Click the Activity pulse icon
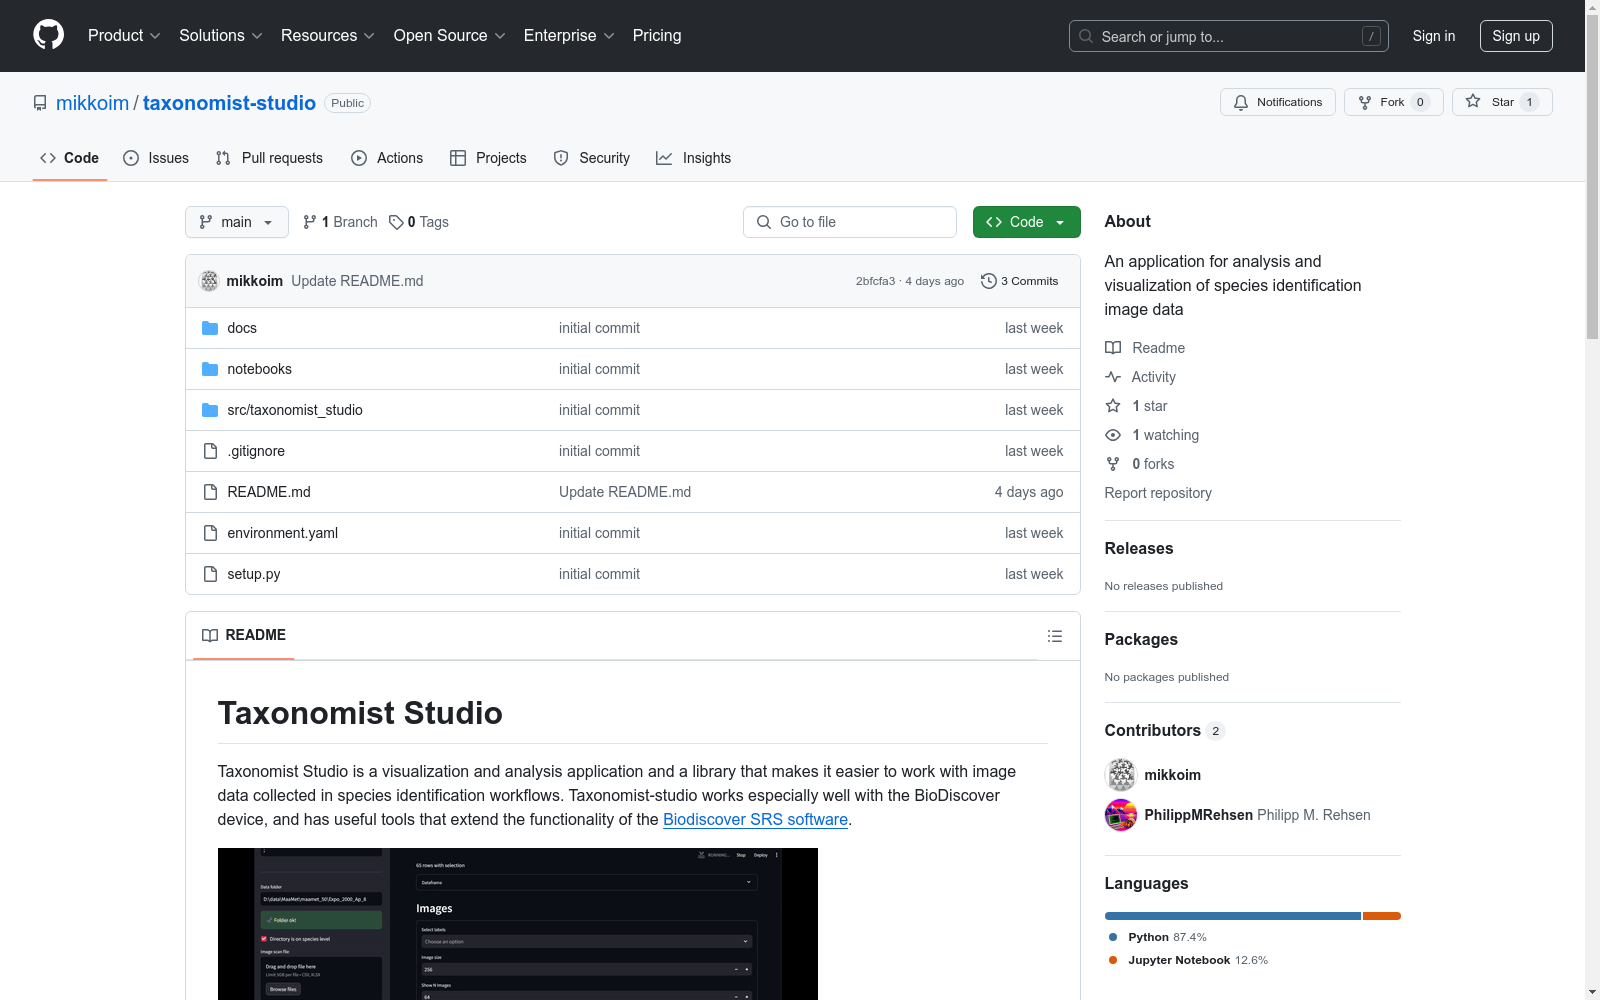 (x=1113, y=377)
